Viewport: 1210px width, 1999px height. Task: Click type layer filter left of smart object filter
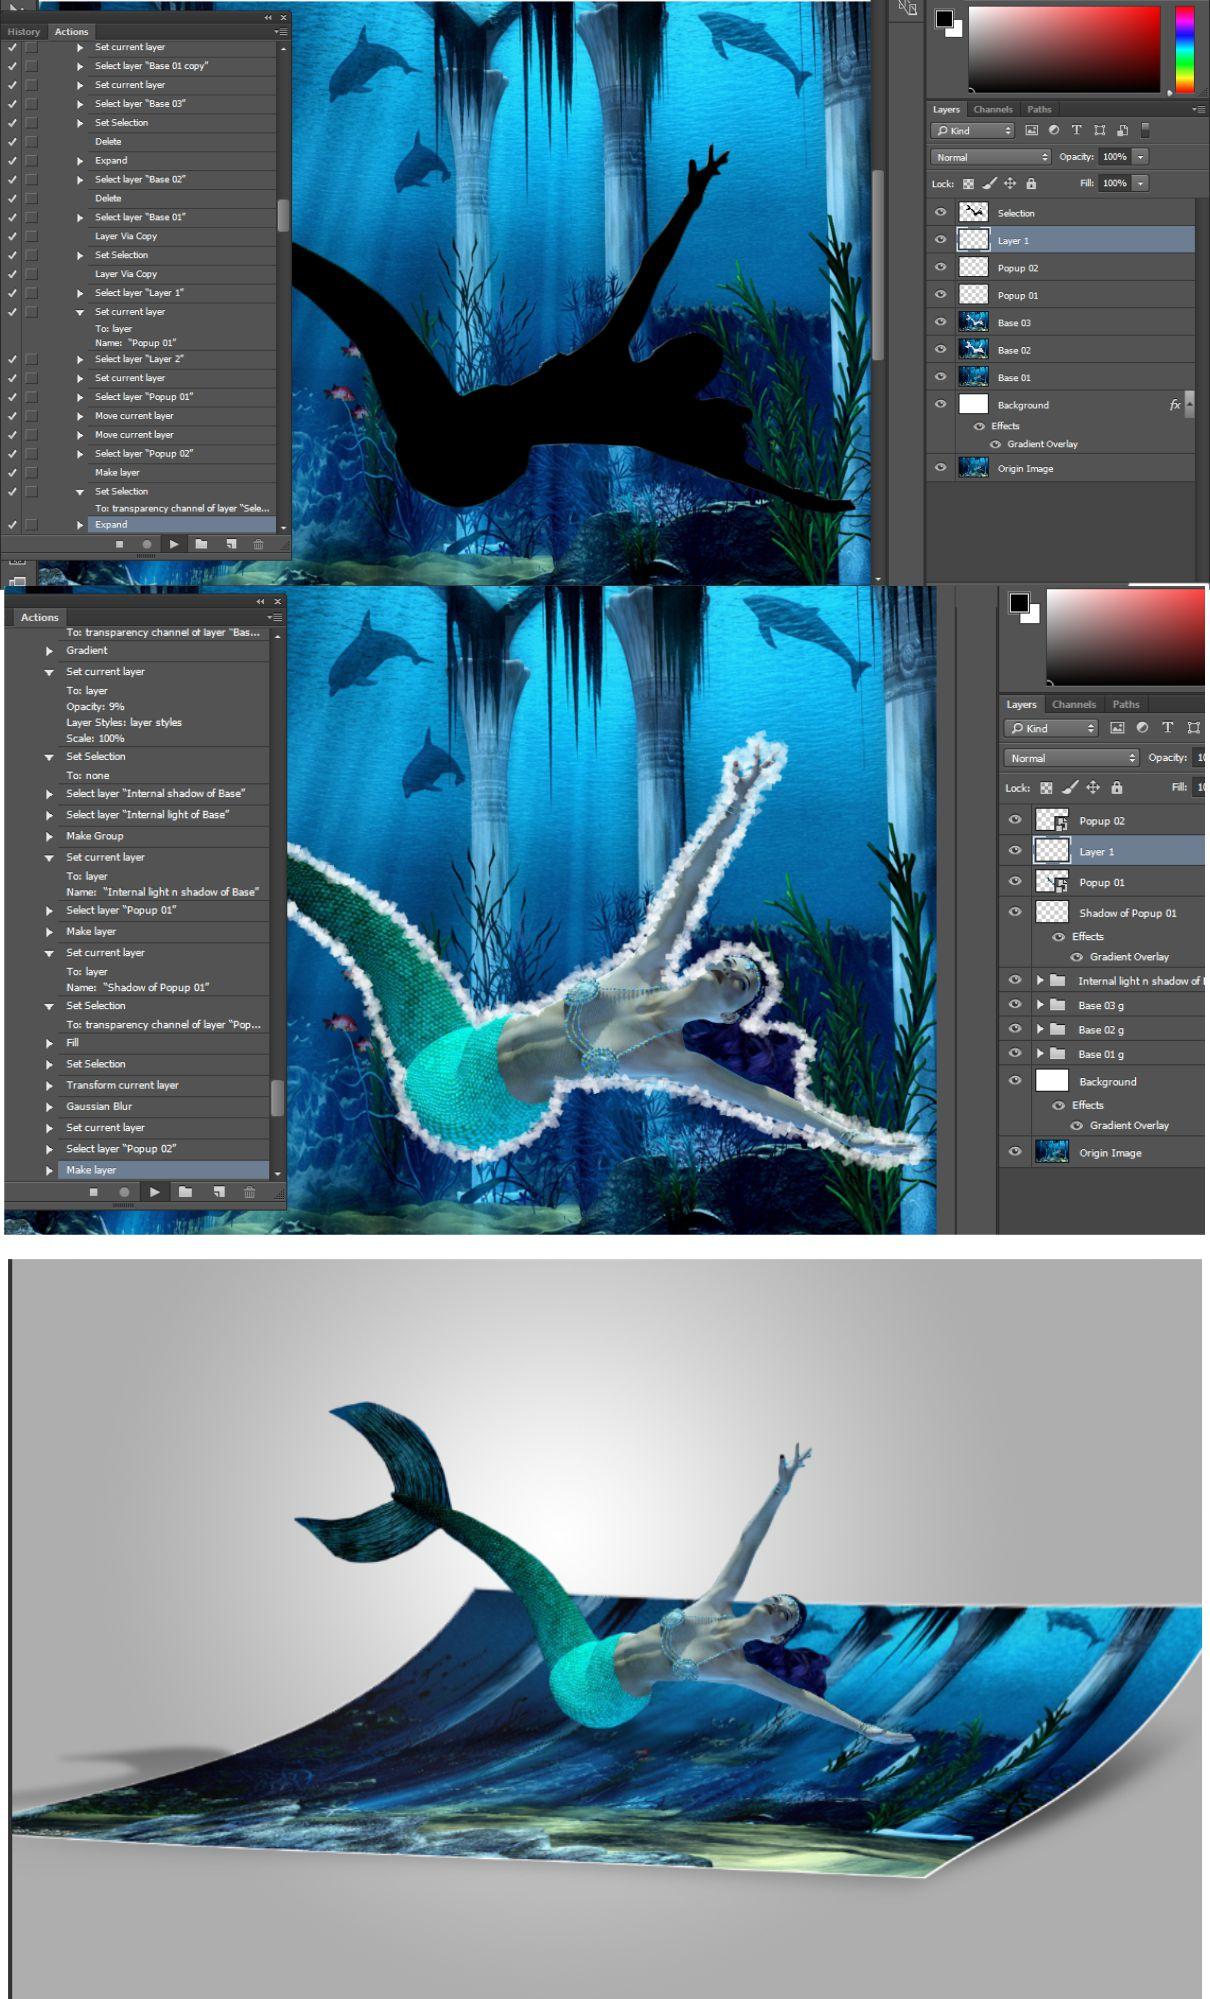point(1077,130)
